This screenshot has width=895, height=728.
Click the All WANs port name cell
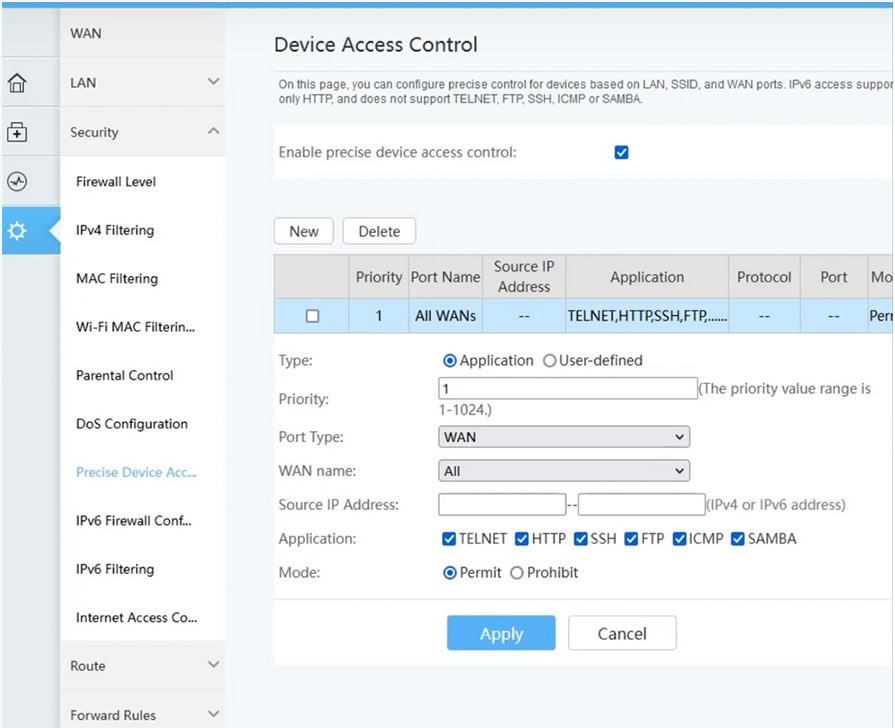[x=446, y=316]
